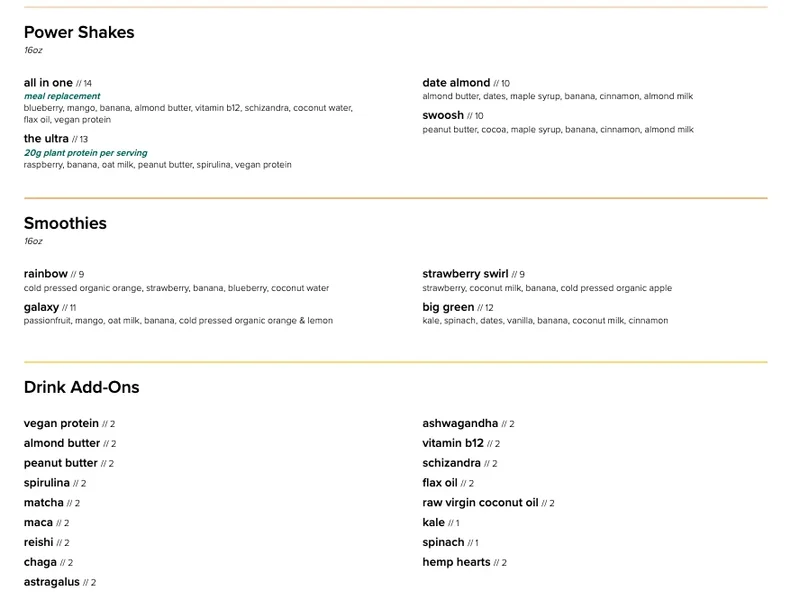
Task: Pick the raw virgin coconut oil add-on
Action: pos(480,503)
